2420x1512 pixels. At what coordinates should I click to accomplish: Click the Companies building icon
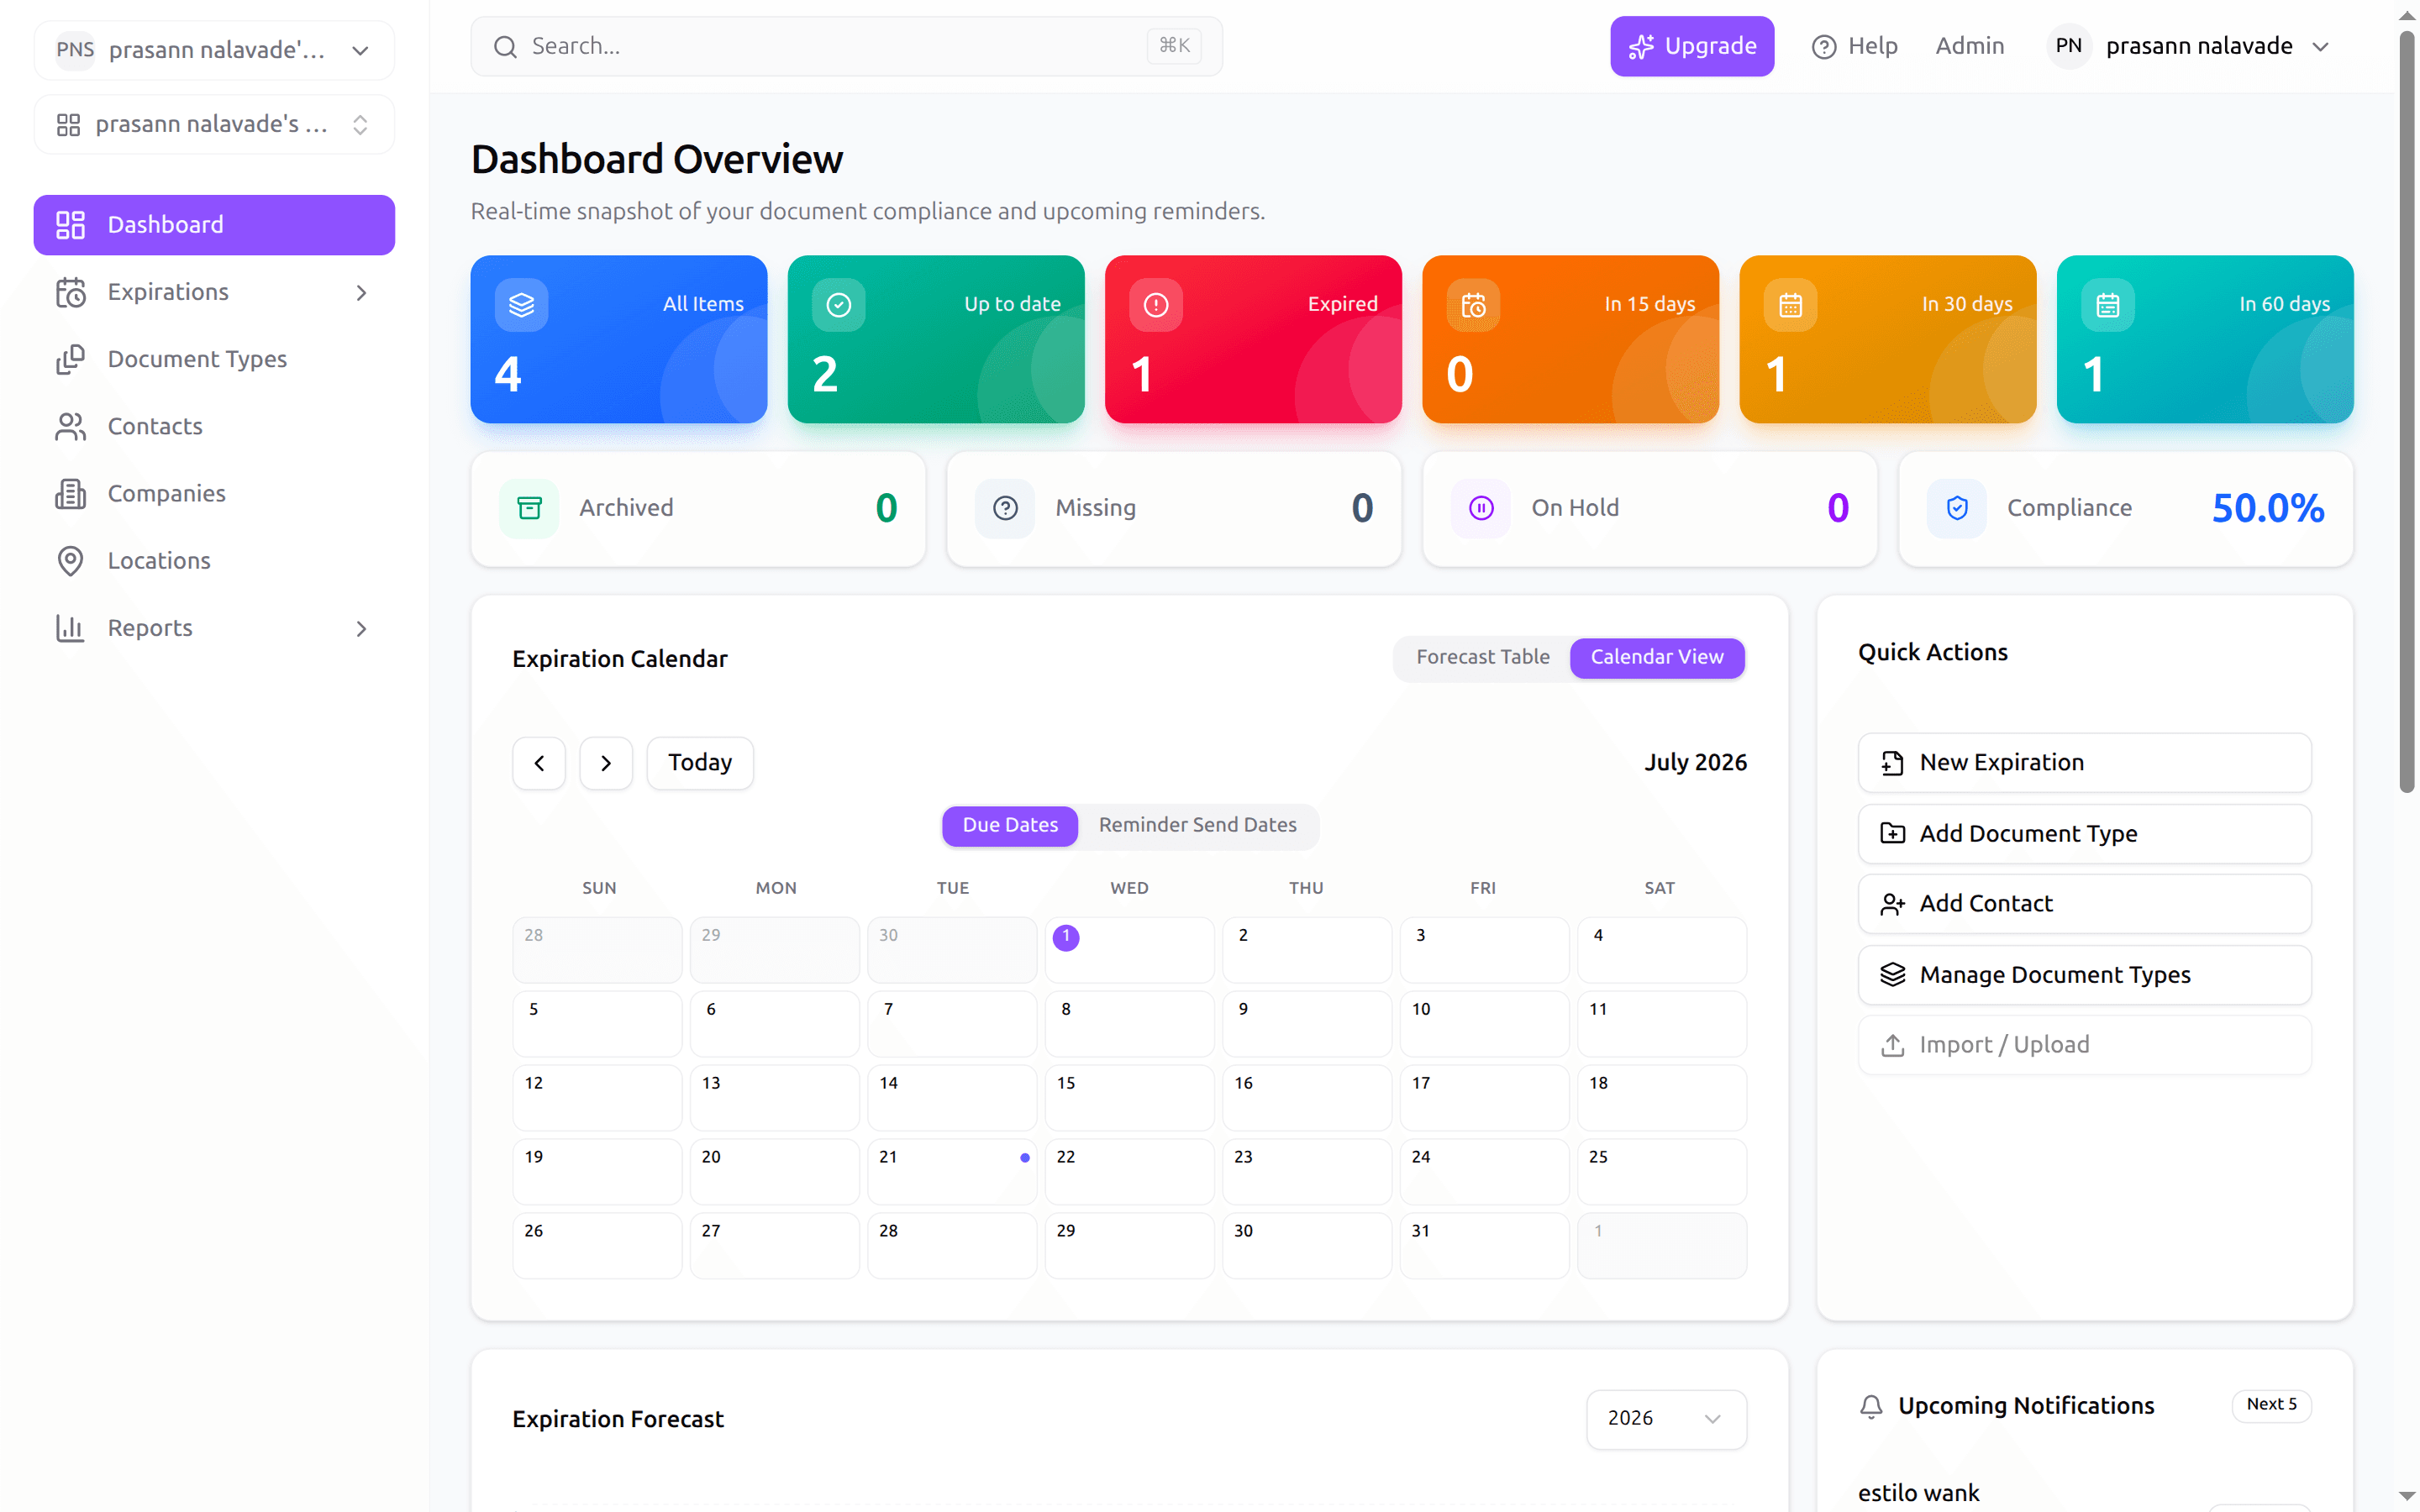click(x=70, y=493)
